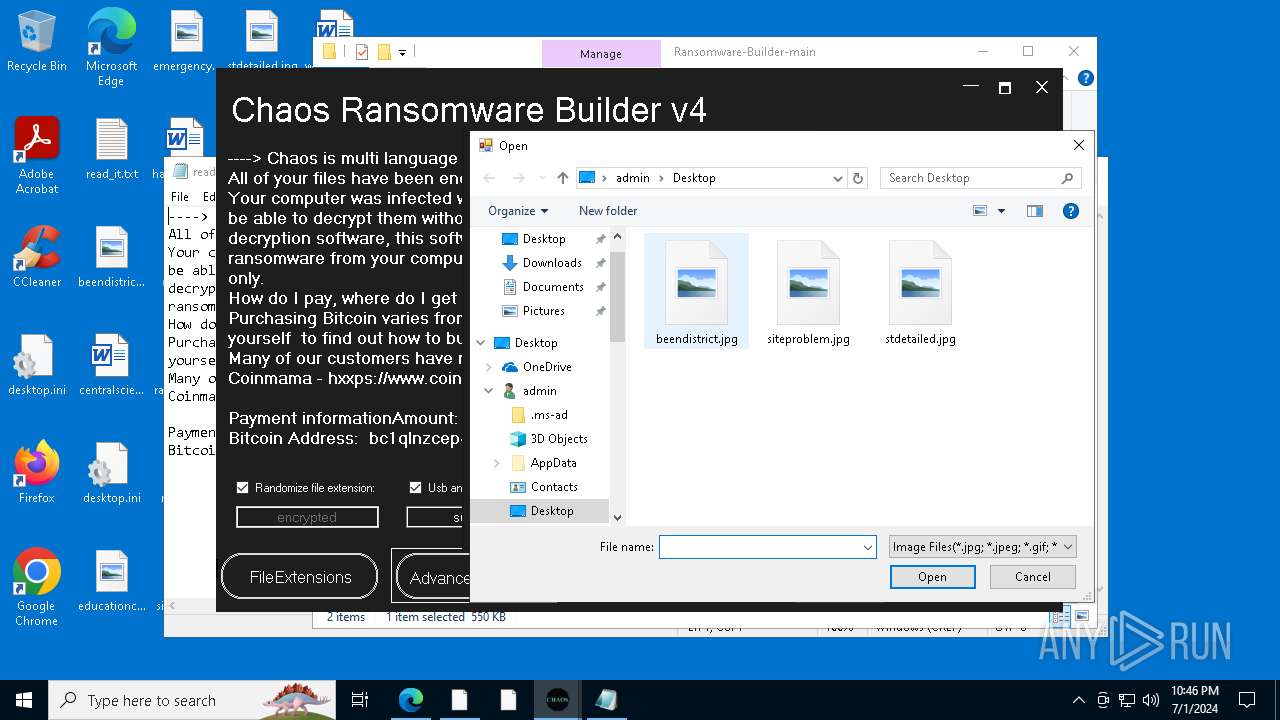1280x720 pixels.
Task: Select beendistrict.jpg file thumbnail
Action: (697, 292)
